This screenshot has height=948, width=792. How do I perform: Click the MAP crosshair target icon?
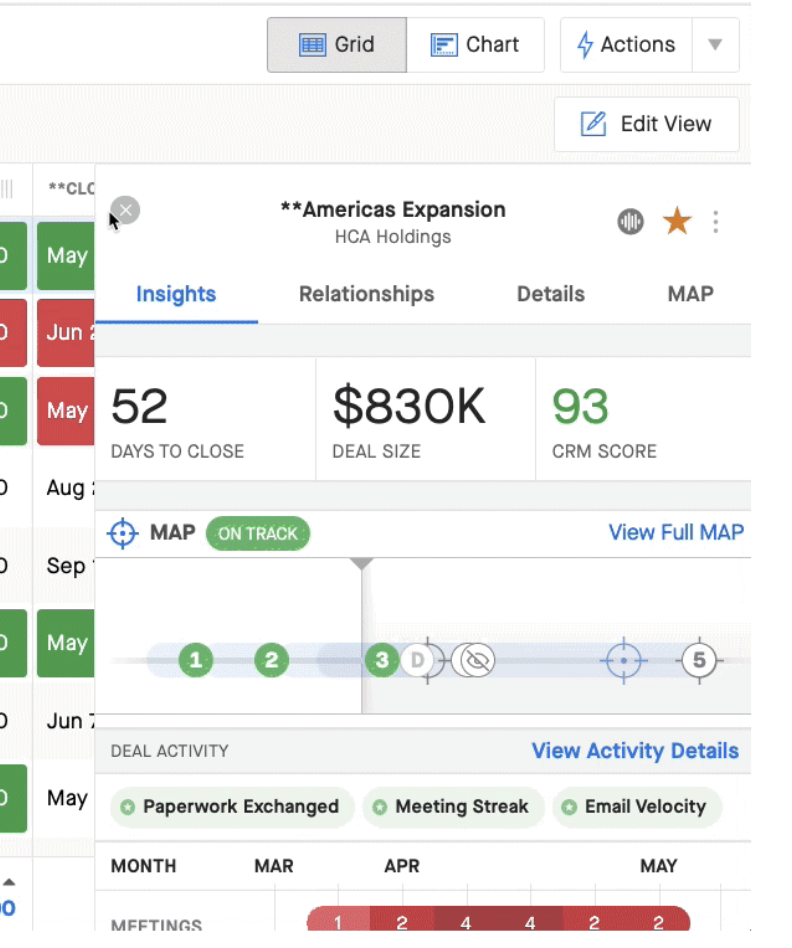(123, 533)
